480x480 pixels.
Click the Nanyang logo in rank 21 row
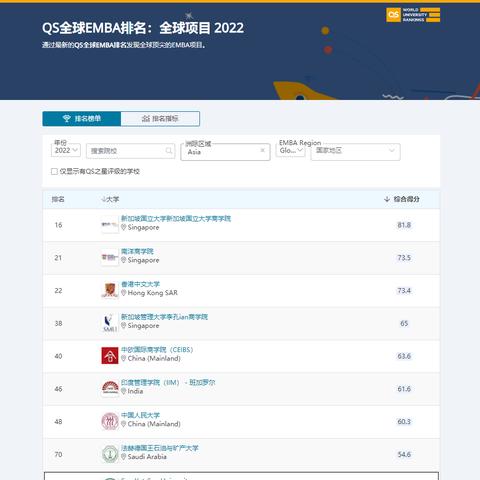[x=110, y=258]
